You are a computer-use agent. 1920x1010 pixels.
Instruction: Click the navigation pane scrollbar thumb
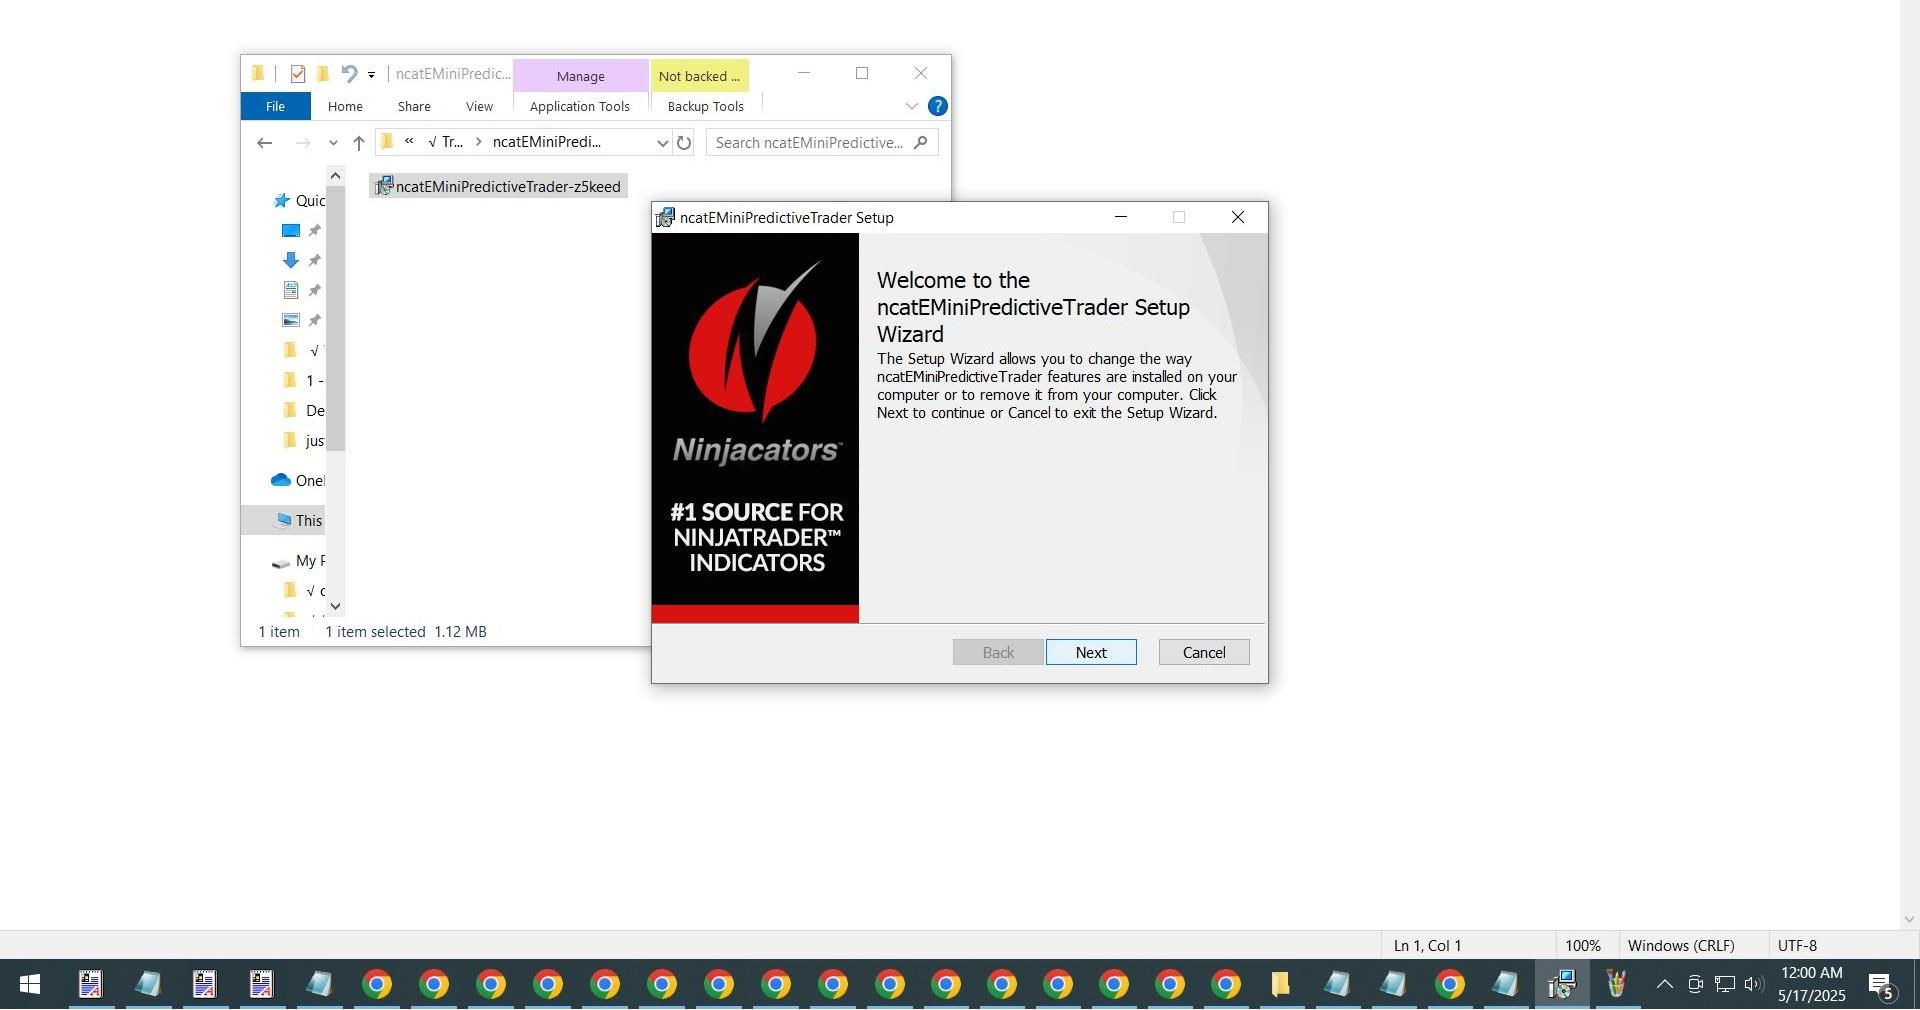[x=335, y=318]
